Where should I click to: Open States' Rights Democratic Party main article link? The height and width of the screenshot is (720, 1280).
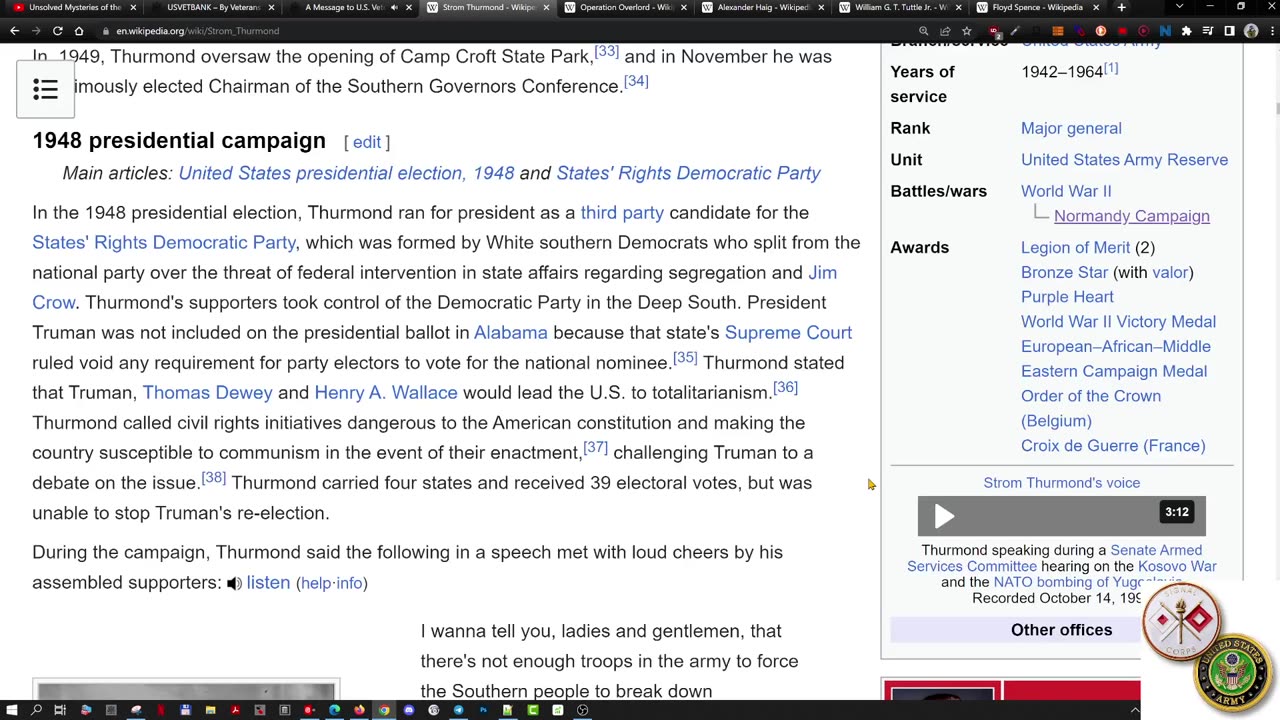point(688,173)
